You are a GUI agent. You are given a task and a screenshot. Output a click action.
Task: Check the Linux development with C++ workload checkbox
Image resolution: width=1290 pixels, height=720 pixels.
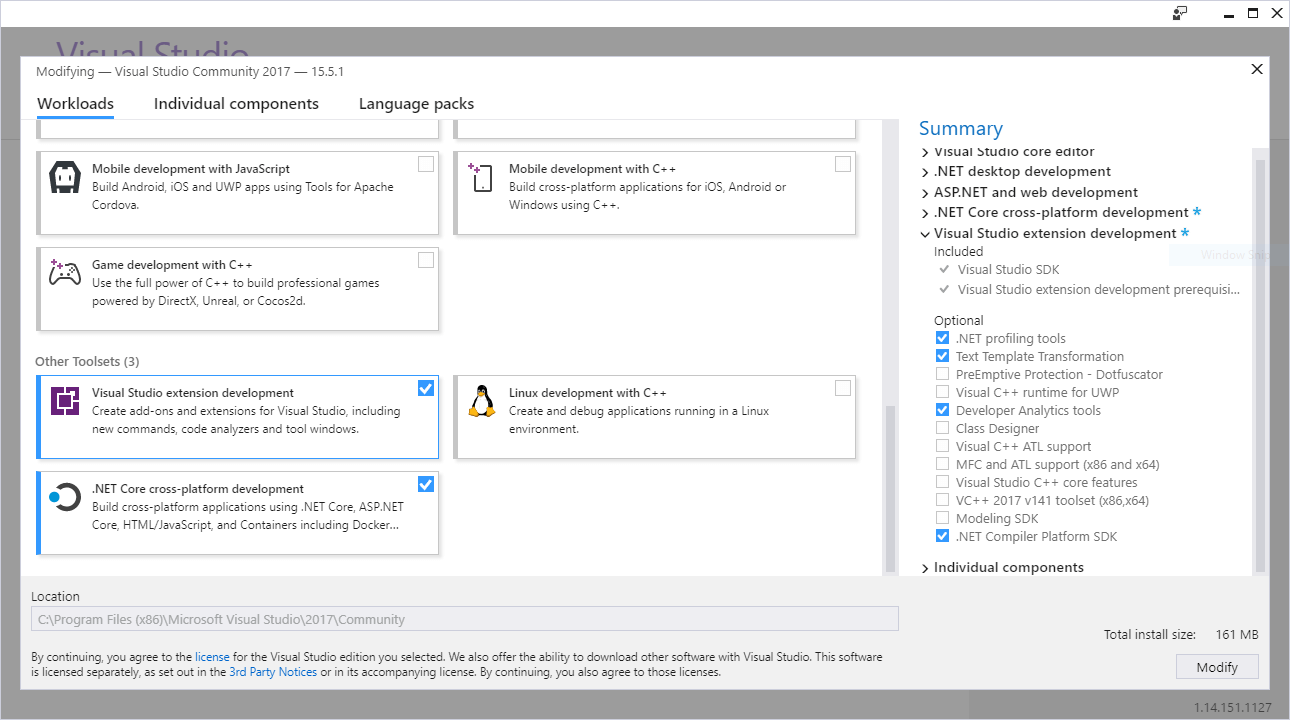coord(843,388)
